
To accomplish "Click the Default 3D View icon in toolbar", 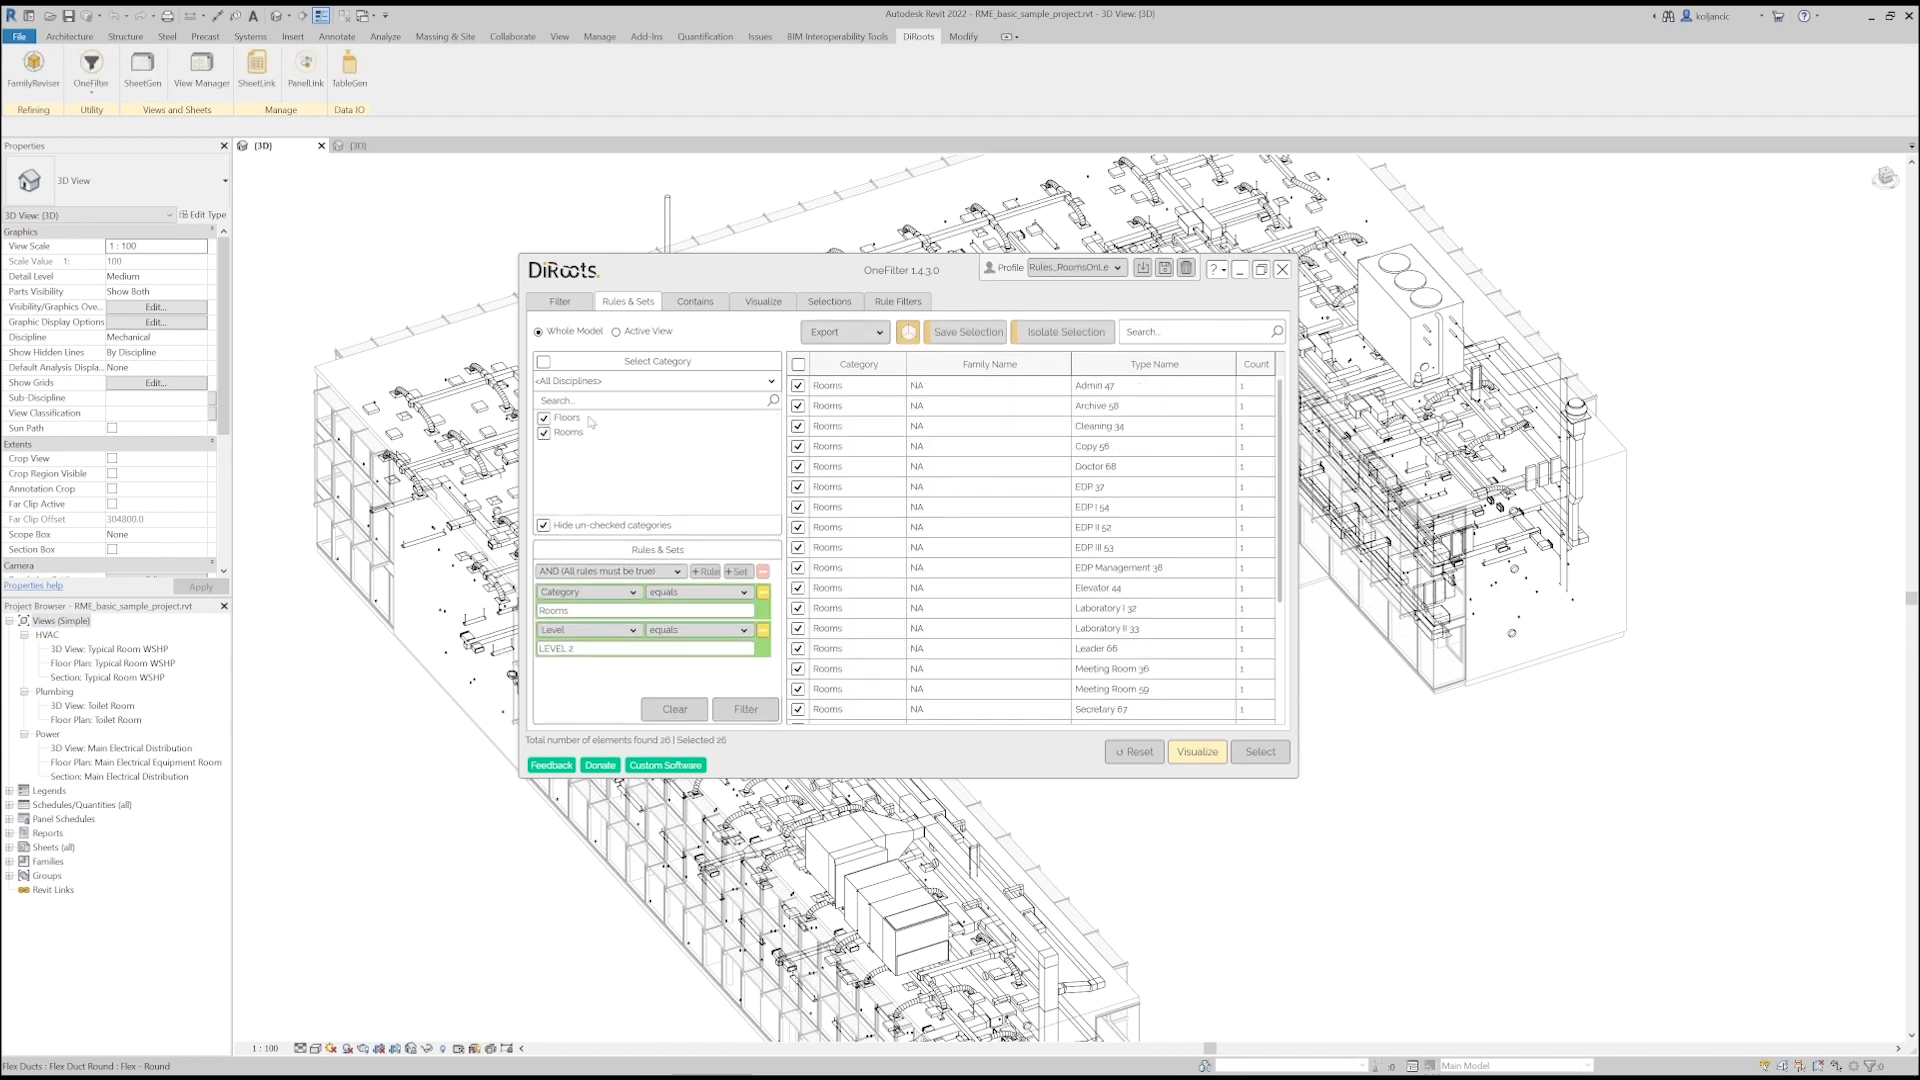I will pyautogui.click(x=276, y=16).
